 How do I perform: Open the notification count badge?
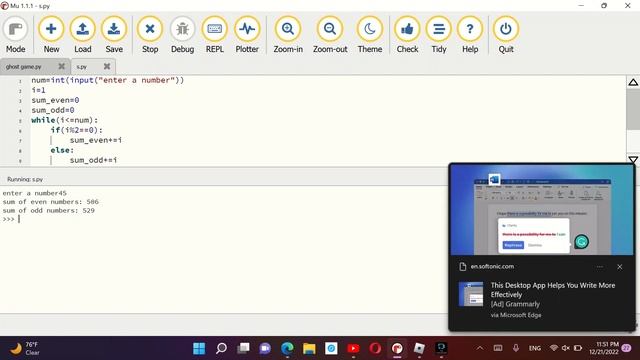tap(627, 348)
